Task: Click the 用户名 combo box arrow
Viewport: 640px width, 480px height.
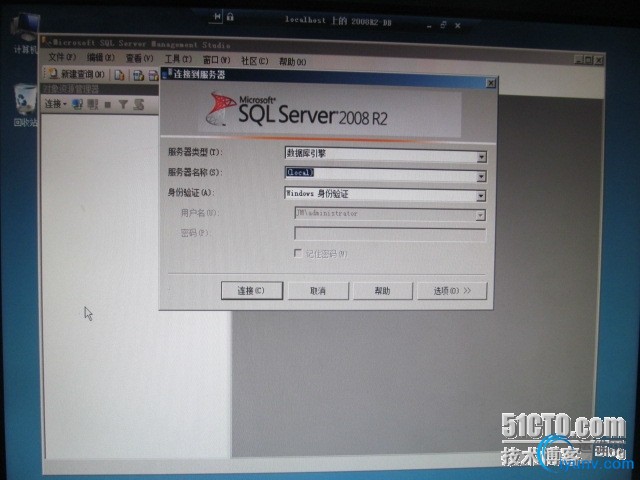Action: [x=480, y=215]
